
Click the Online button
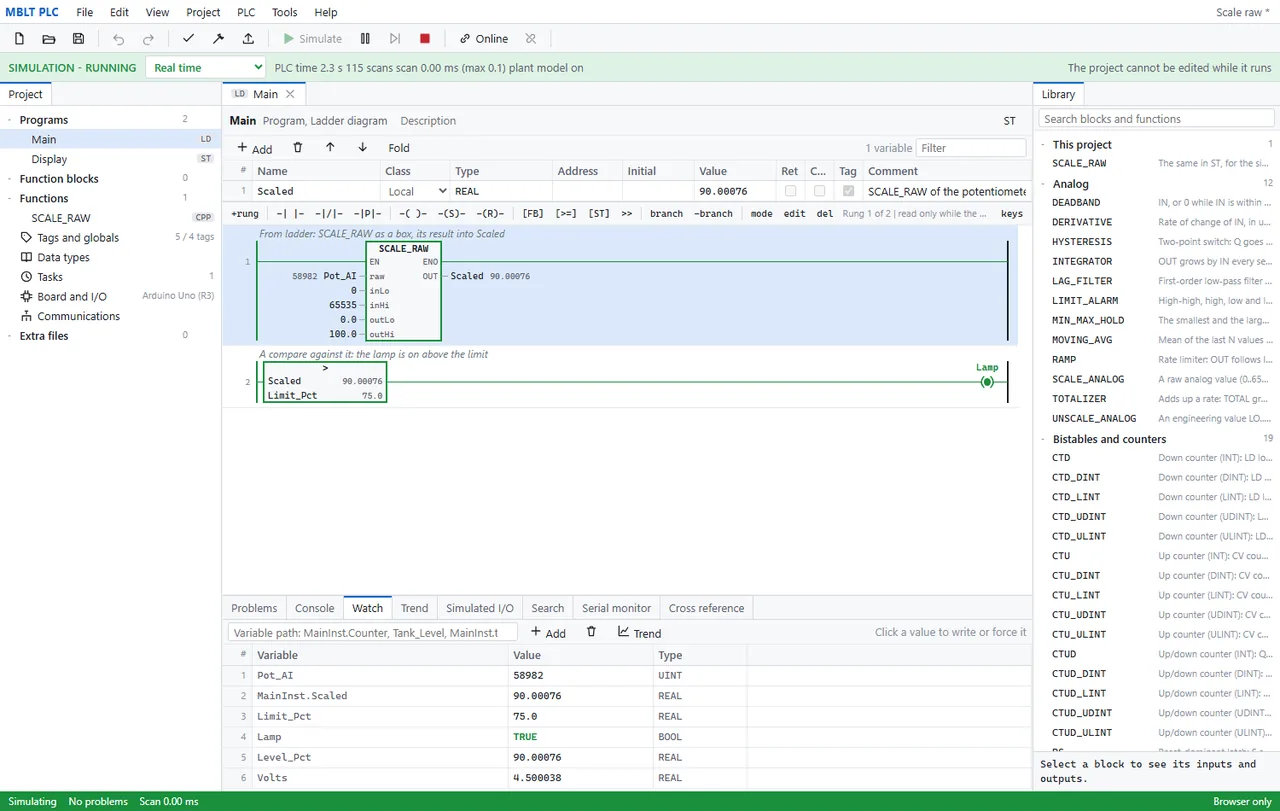(483, 39)
